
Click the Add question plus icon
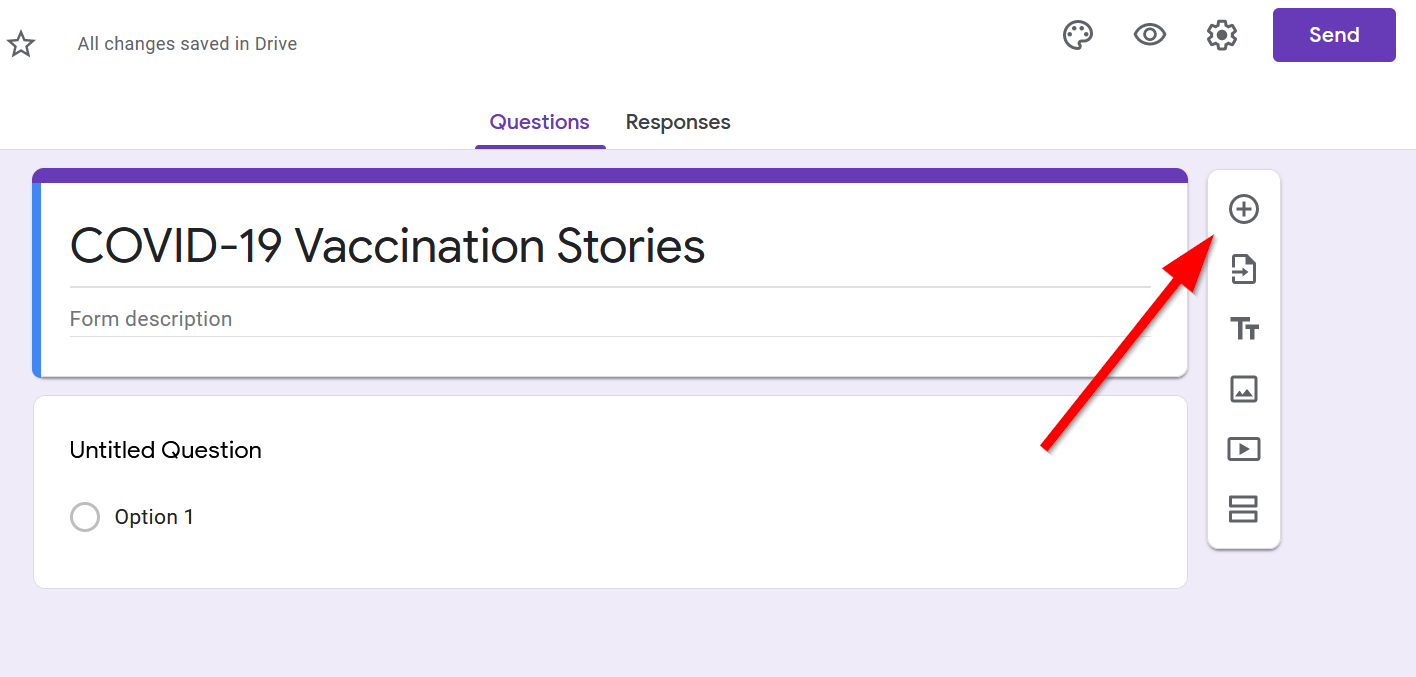(x=1243, y=209)
